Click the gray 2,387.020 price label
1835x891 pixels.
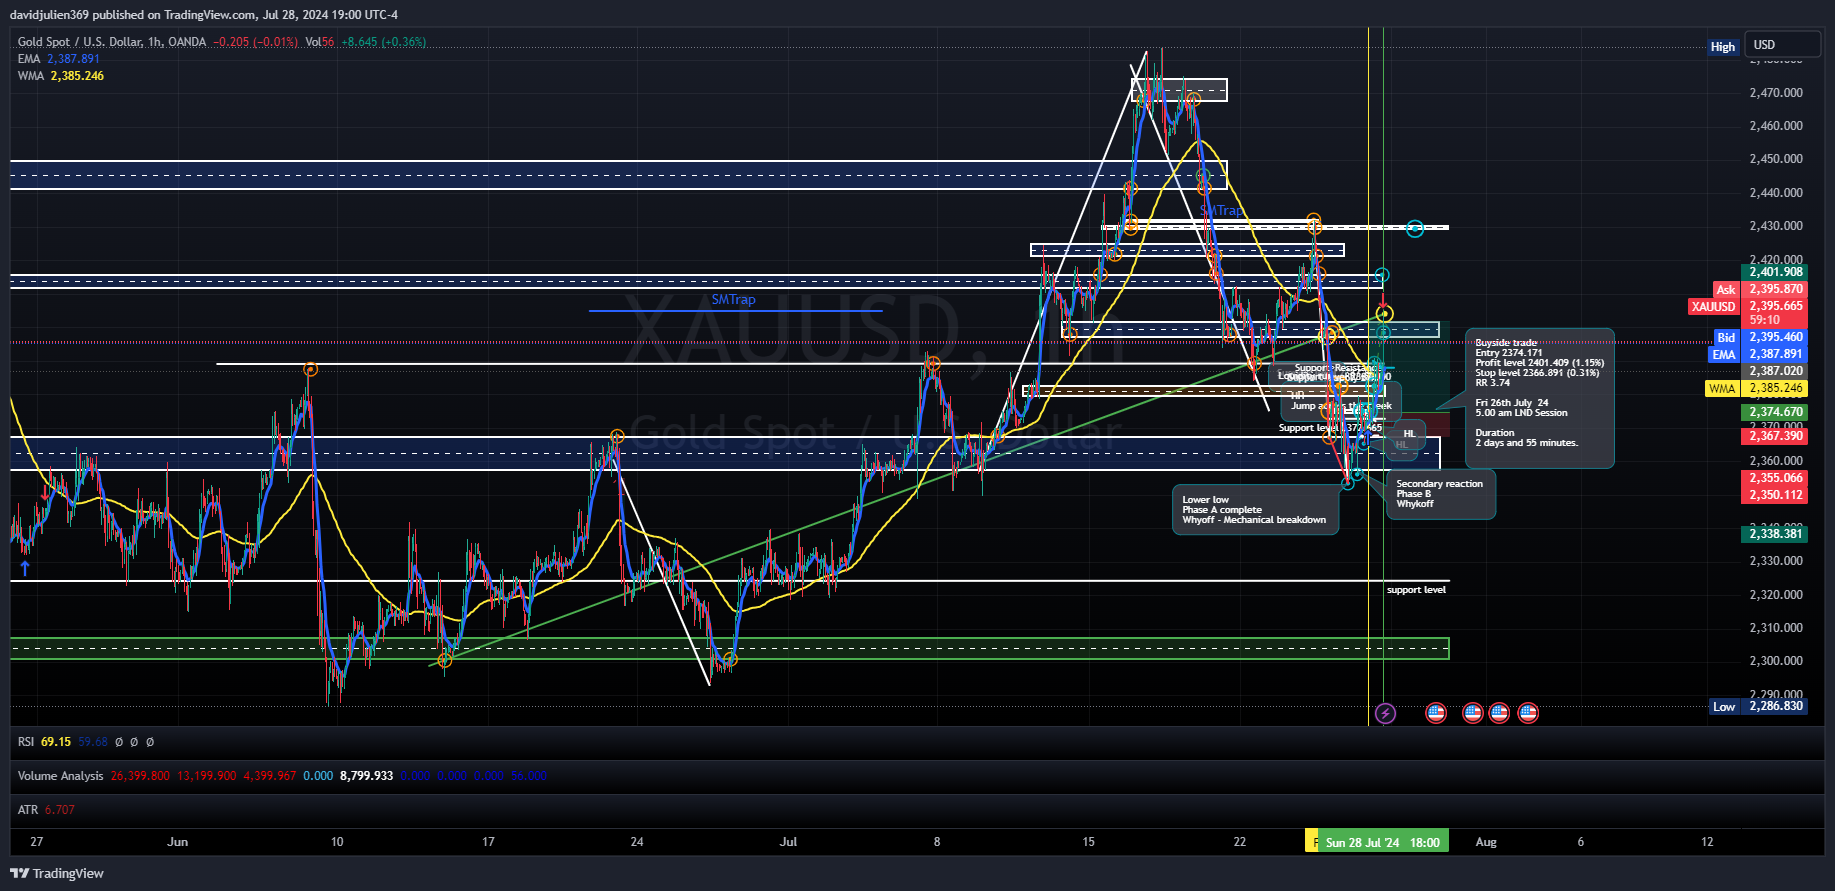(x=1776, y=371)
